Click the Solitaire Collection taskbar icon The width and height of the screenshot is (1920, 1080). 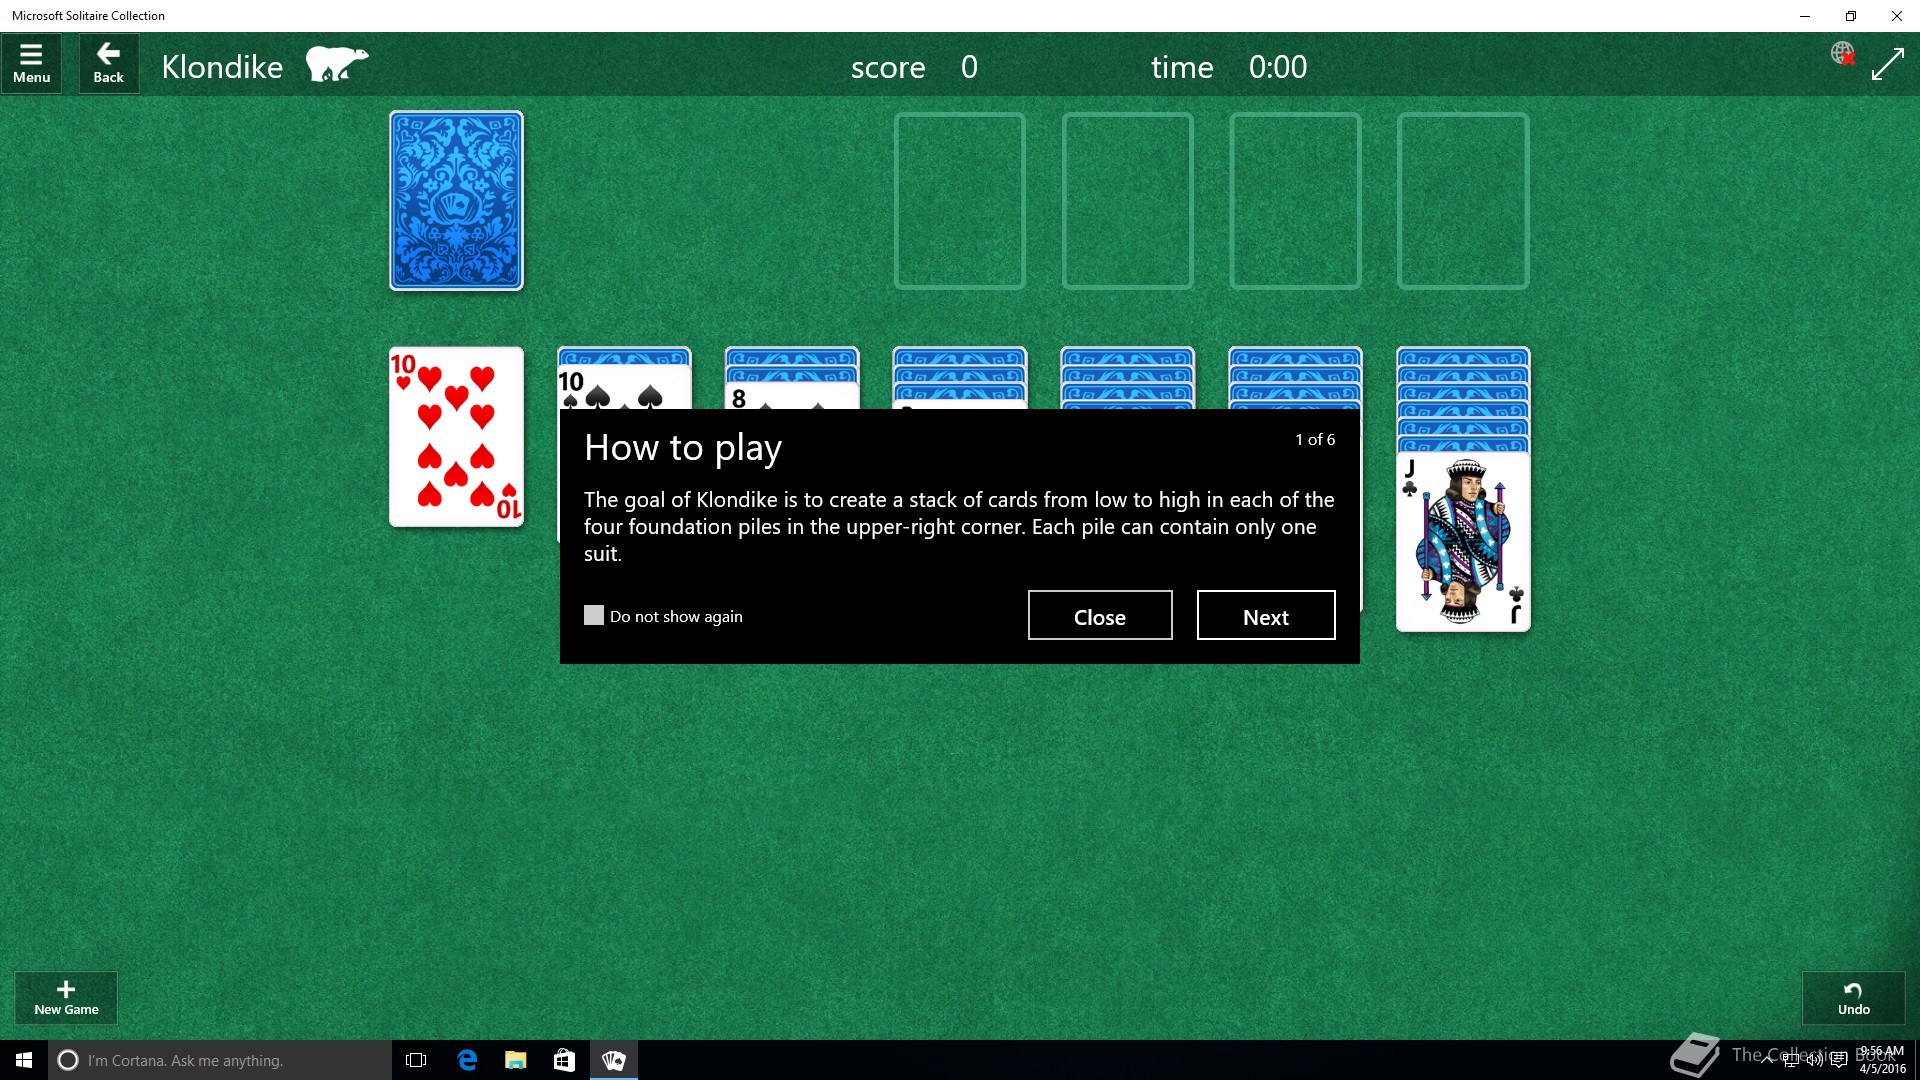click(x=614, y=1060)
